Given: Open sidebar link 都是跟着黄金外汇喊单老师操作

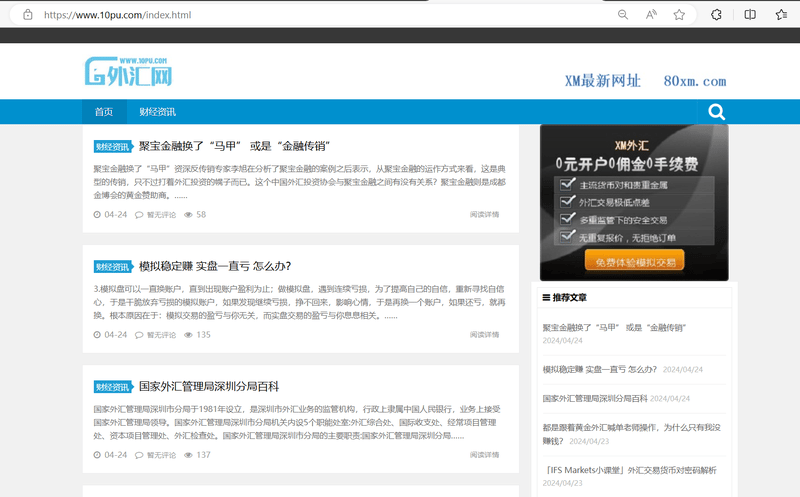Looking at the screenshot, I should click(632, 434).
